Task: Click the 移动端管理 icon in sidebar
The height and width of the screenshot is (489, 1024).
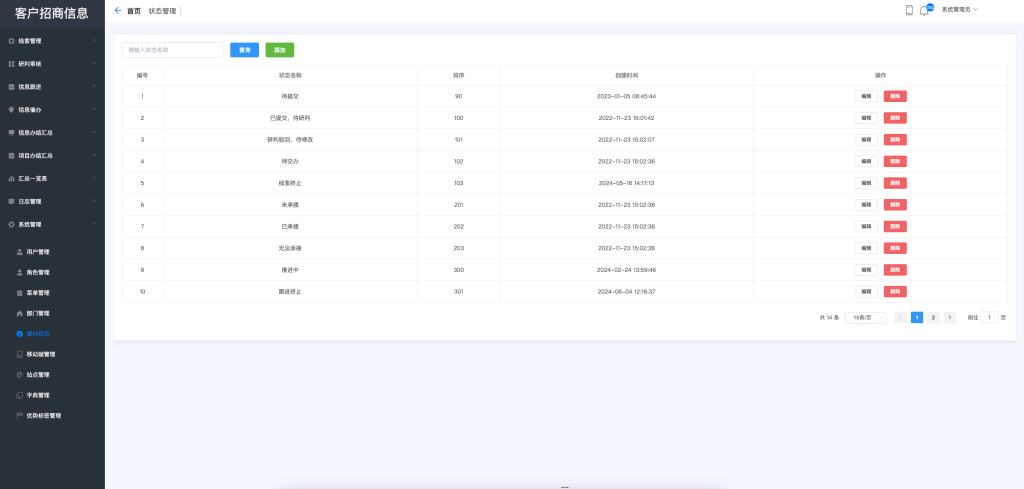Action: 20,354
